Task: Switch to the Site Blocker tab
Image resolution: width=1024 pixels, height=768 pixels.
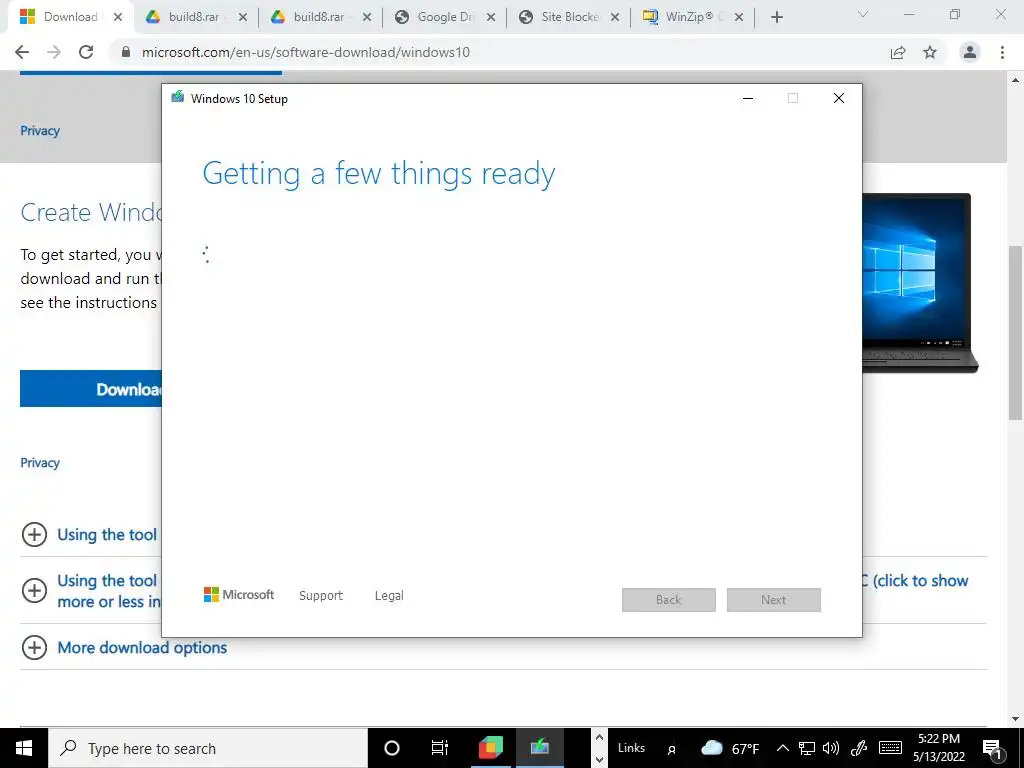Action: point(568,17)
